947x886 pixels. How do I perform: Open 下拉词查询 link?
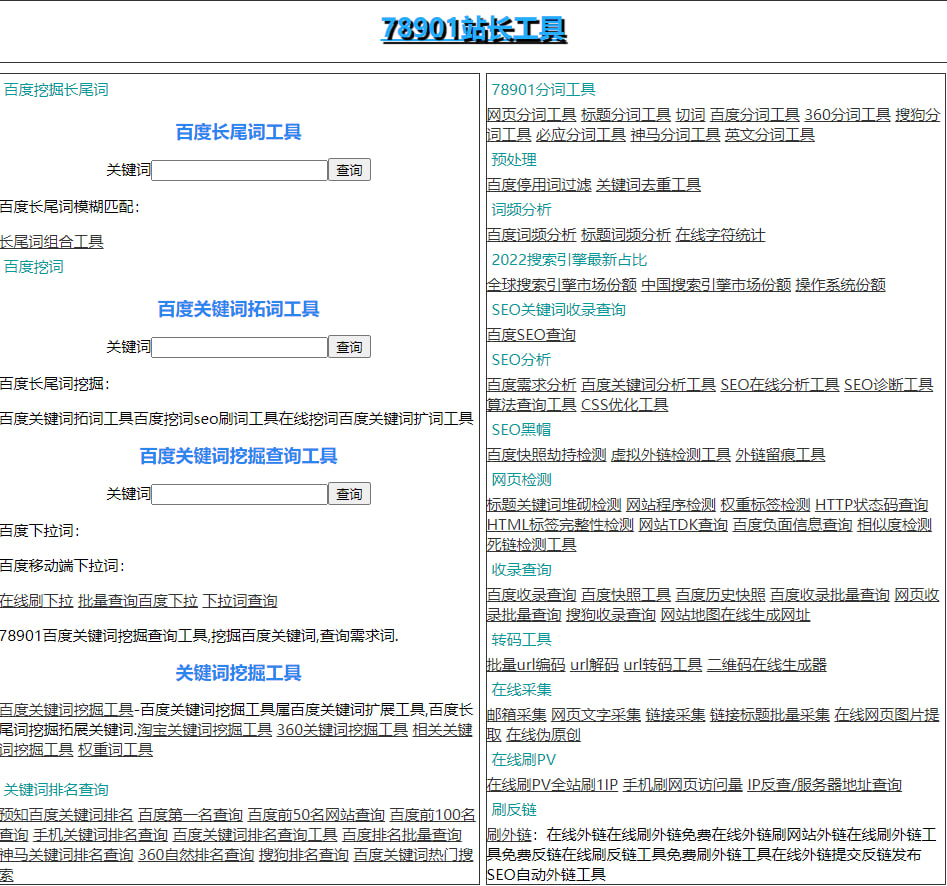[240, 601]
